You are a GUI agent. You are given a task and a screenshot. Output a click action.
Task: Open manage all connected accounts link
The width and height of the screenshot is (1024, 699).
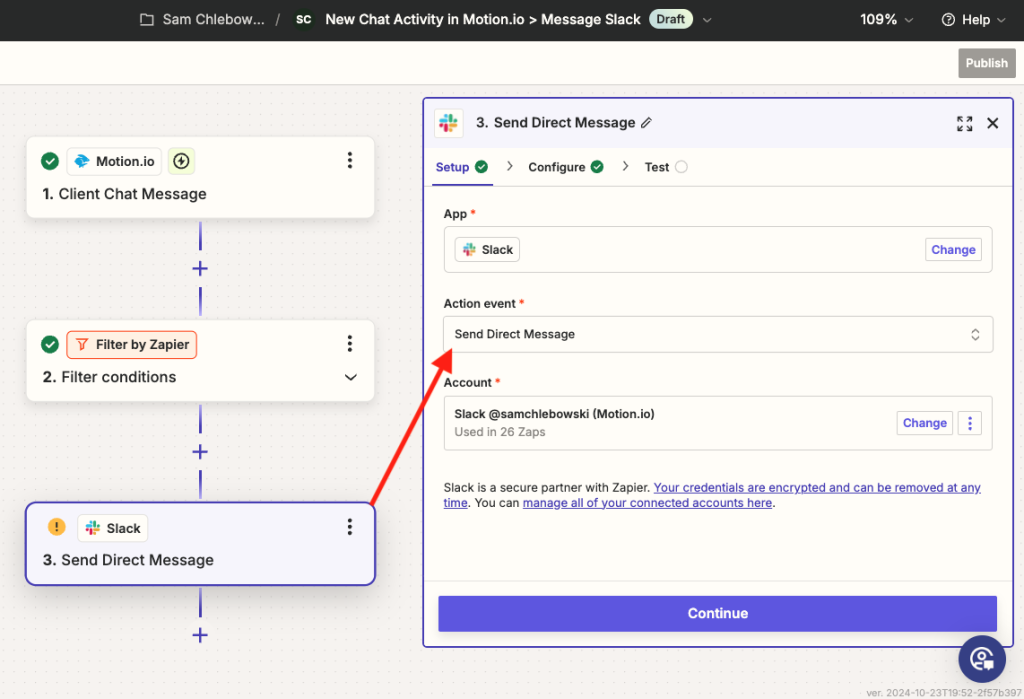click(x=647, y=503)
